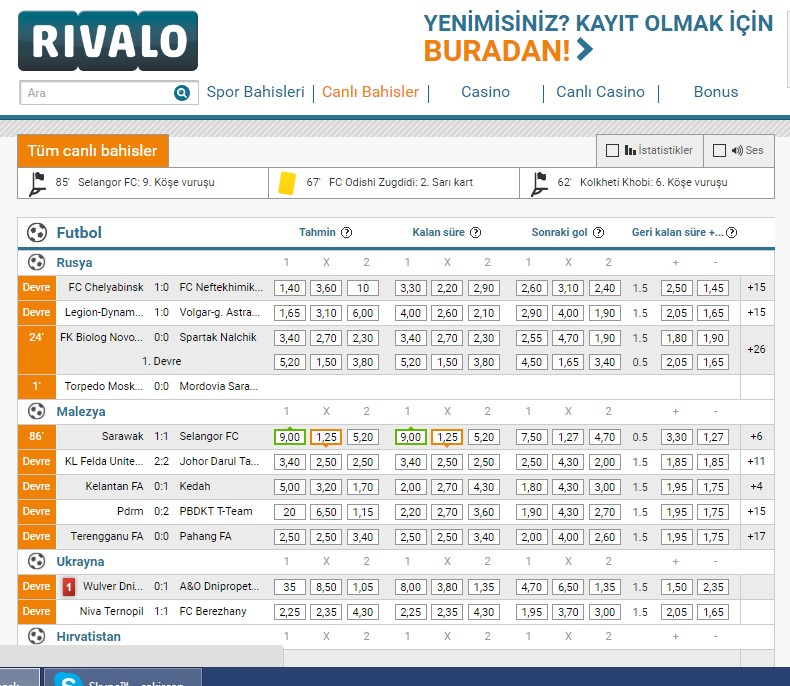This screenshot has width=790, height=686.
Task: Open the Spor Bahisleri menu
Action: click(x=255, y=92)
